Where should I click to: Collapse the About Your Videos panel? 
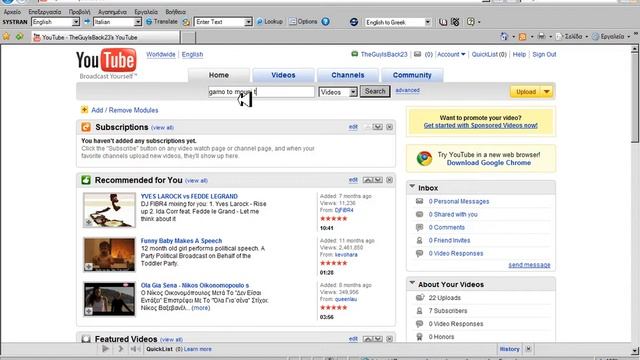tap(412, 283)
